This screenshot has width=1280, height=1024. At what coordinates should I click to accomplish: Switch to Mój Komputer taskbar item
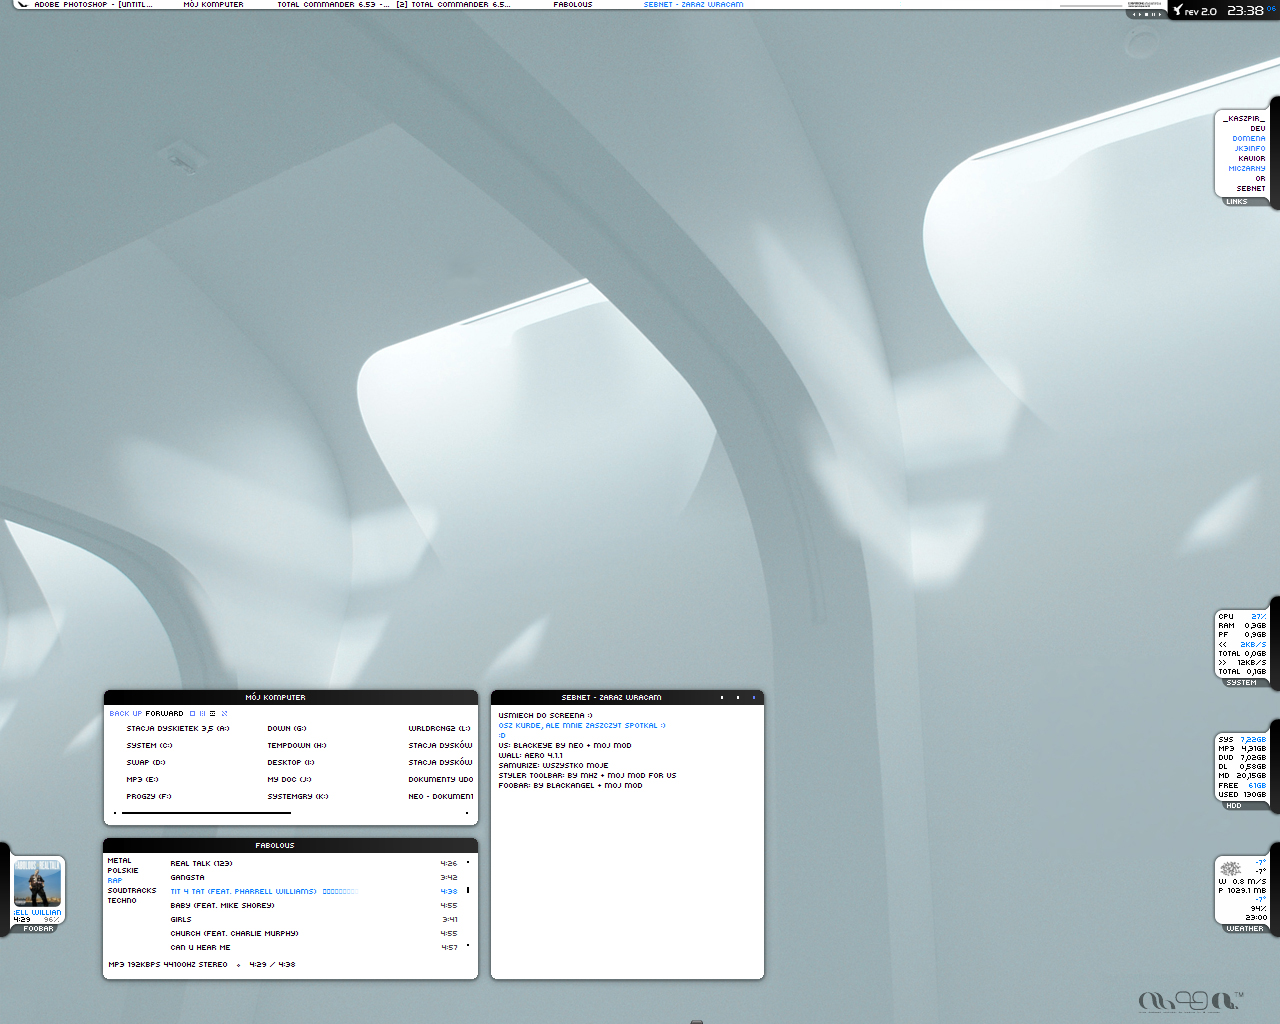213,5
